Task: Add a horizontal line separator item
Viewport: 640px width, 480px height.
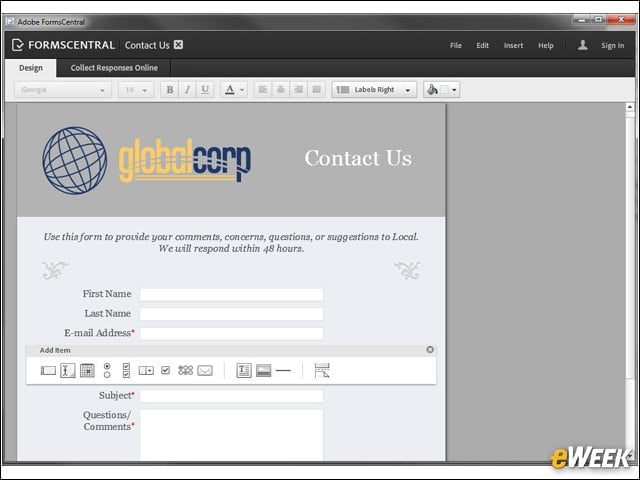Action: (283, 371)
